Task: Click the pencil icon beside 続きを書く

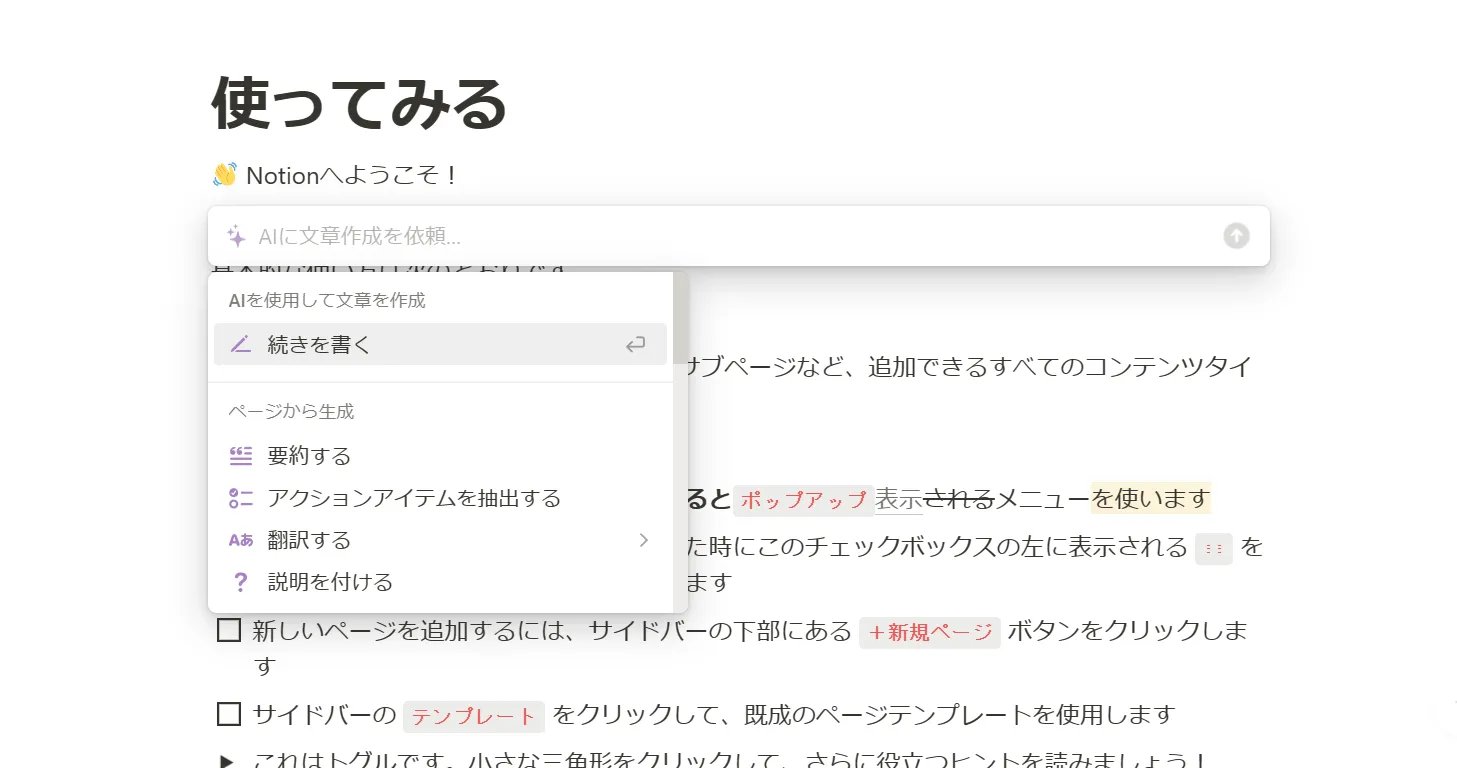Action: click(x=240, y=344)
